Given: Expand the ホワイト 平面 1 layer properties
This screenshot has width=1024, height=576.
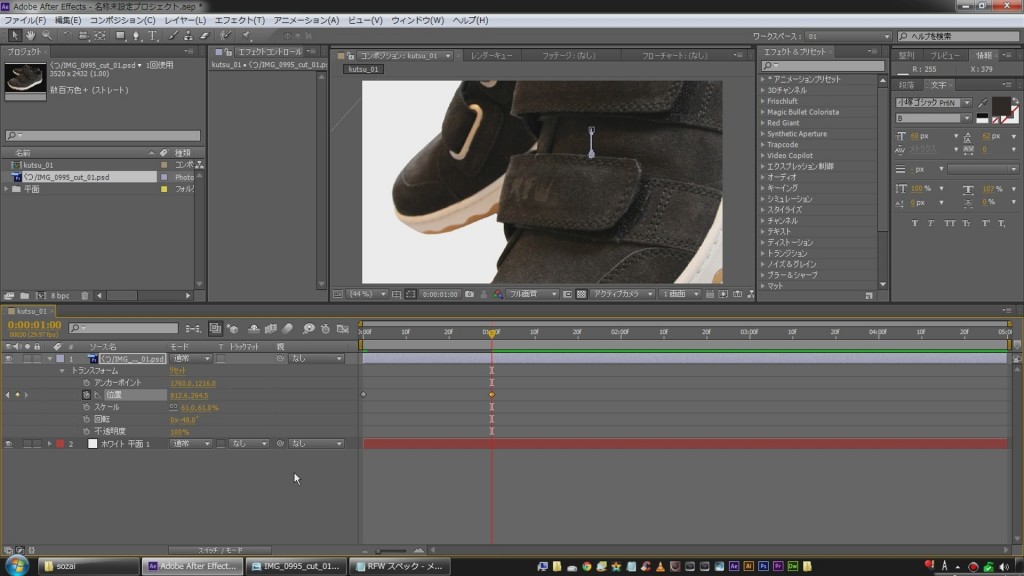Looking at the screenshot, I should (49, 444).
